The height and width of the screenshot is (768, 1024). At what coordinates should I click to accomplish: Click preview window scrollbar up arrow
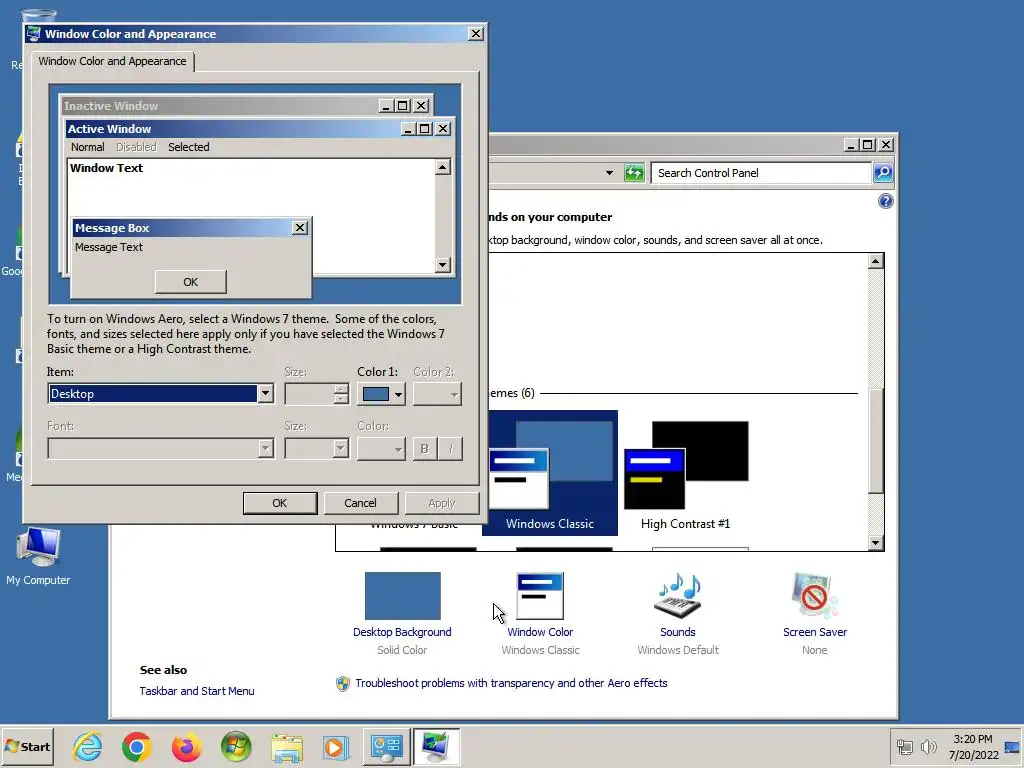point(442,168)
